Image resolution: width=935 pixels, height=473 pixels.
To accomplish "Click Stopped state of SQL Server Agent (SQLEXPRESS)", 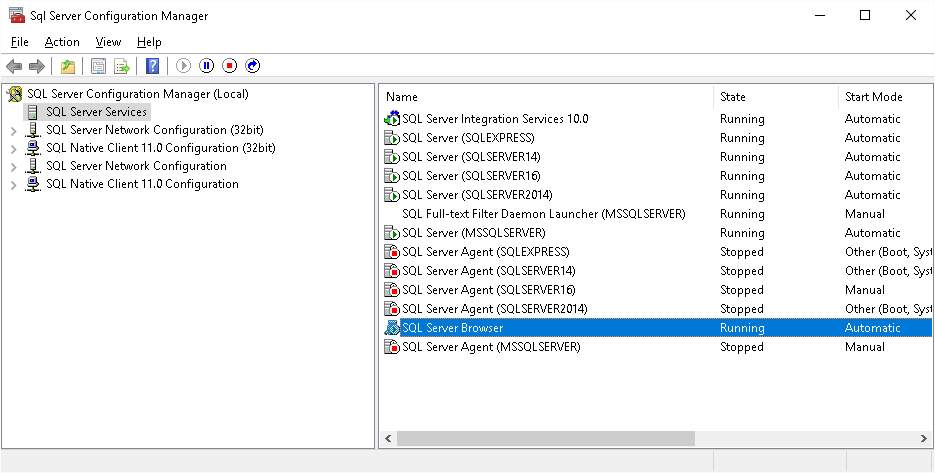I will pos(742,252).
